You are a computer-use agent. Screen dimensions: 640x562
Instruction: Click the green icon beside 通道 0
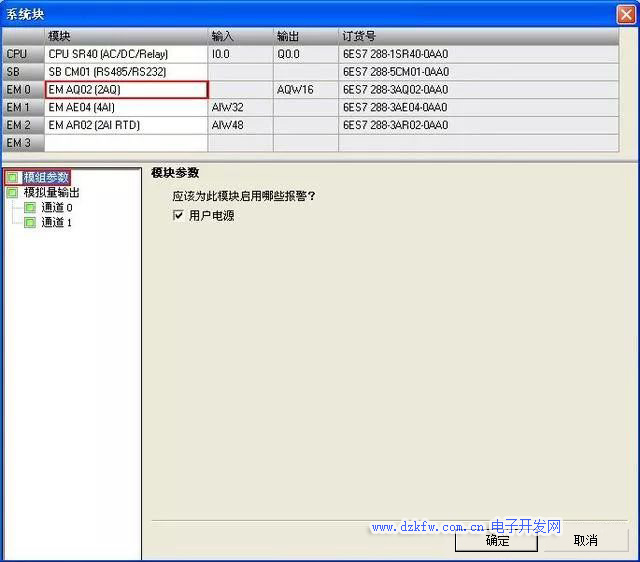point(30,207)
